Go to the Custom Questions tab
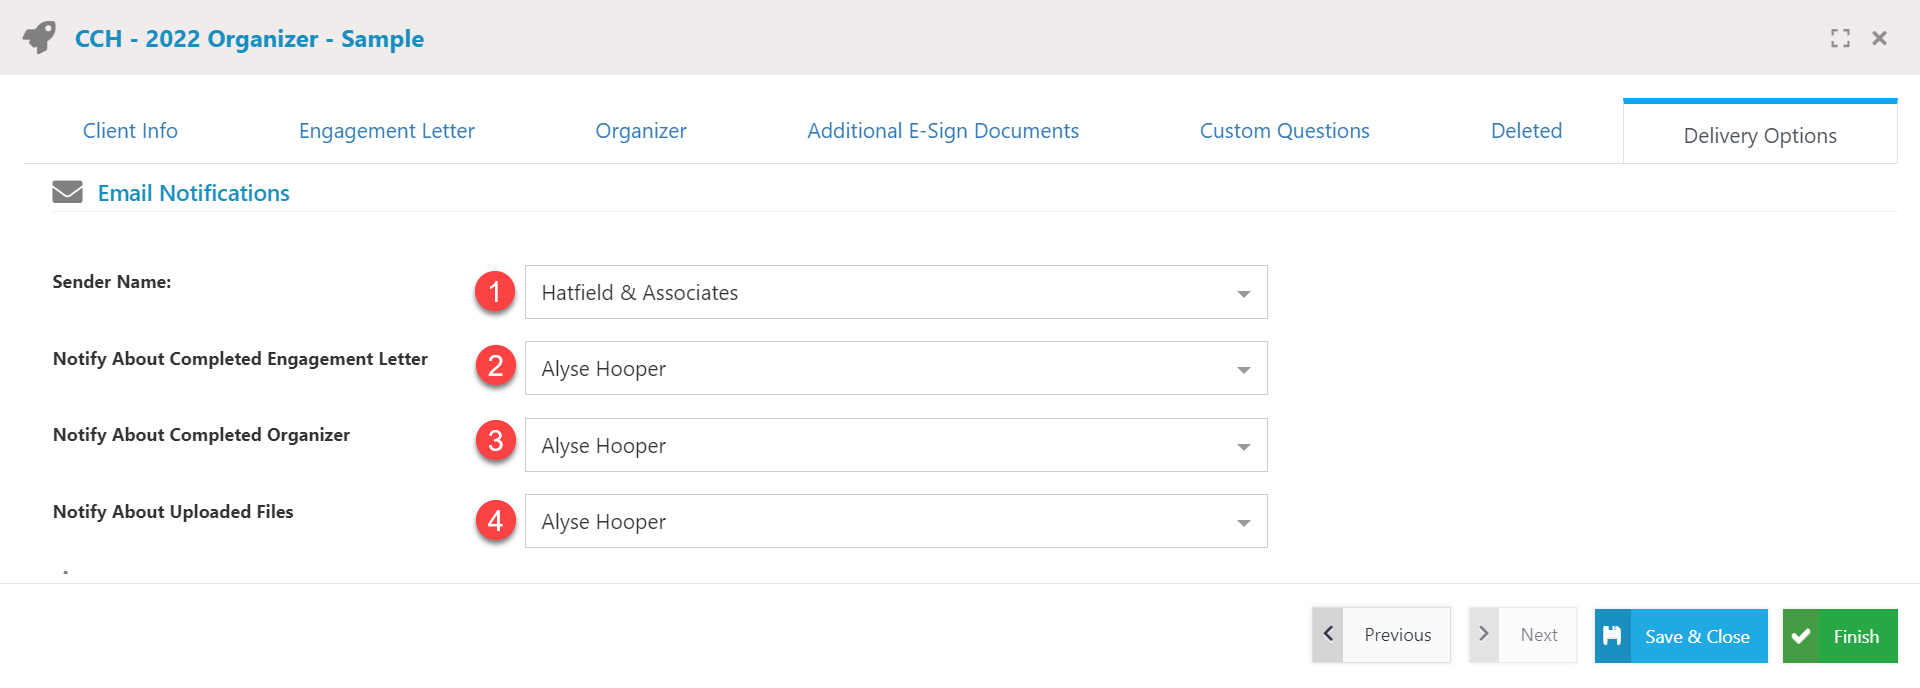This screenshot has height=688, width=1920. coord(1284,131)
